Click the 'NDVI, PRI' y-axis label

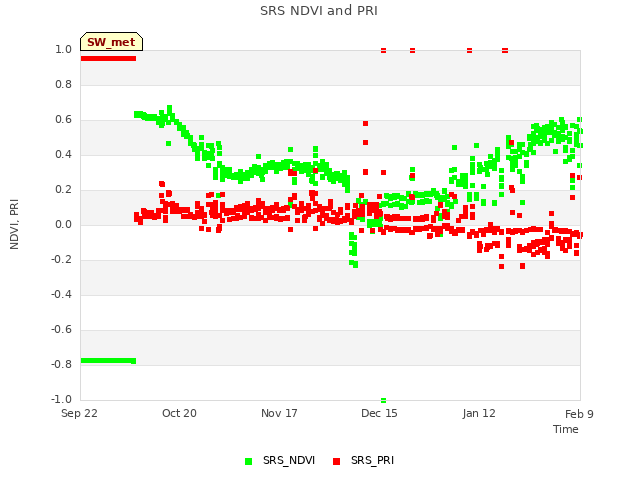pyautogui.click(x=14, y=224)
